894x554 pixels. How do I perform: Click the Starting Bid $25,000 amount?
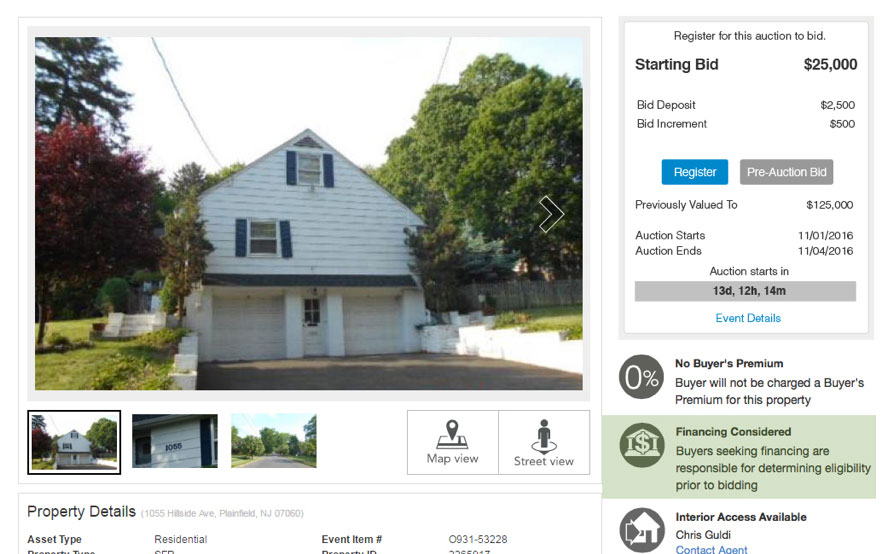[x=830, y=64]
